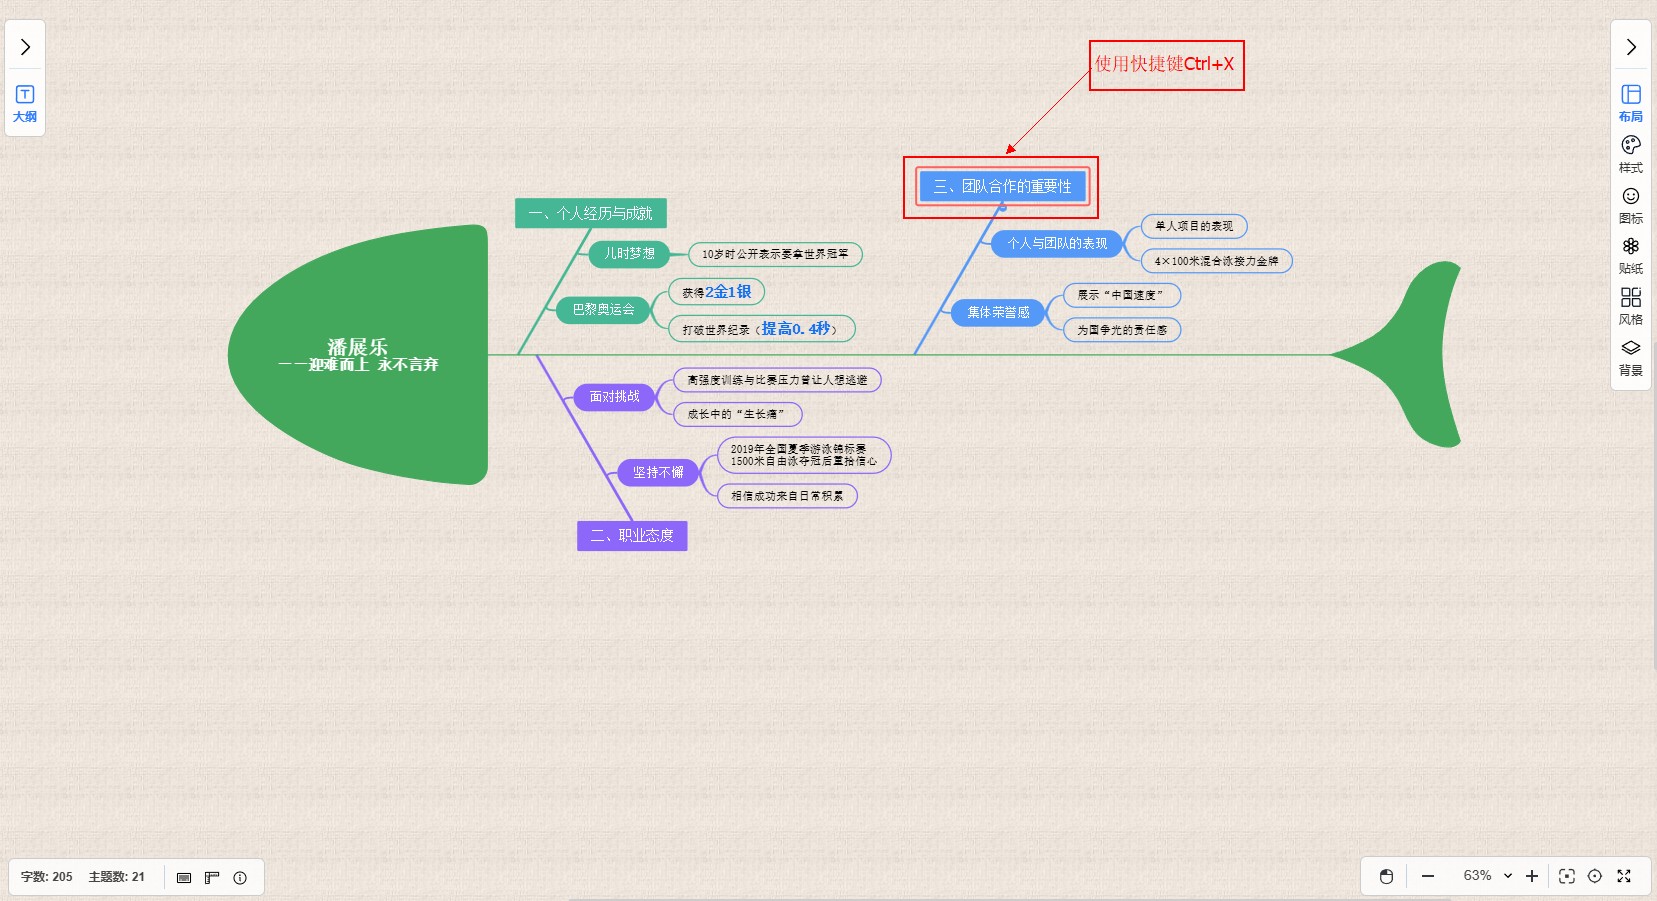This screenshot has width=1657, height=901.
Task: Select the 二、职业态度 purple topic node
Action: coord(632,536)
